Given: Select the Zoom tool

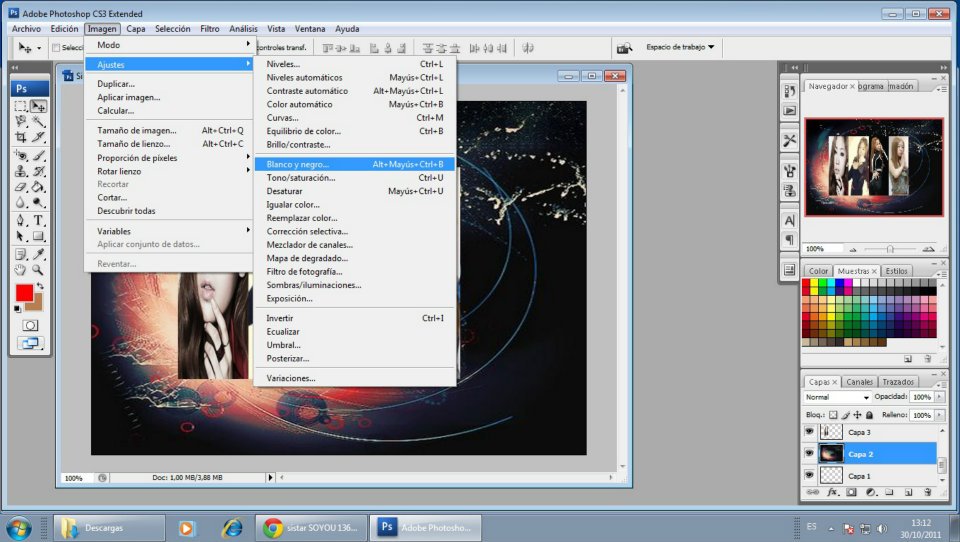Looking at the screenshot, I should click(38, 269).
